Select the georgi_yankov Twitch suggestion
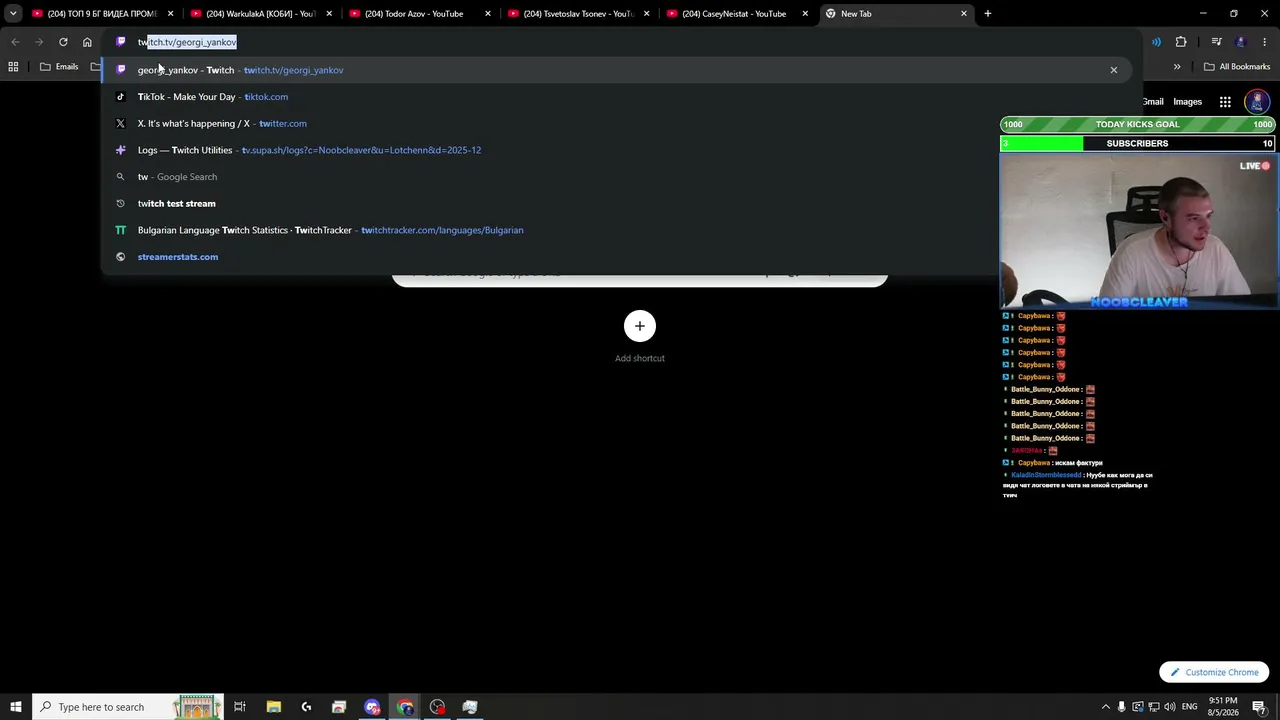The image size is (1280, 720). [617, 70]
